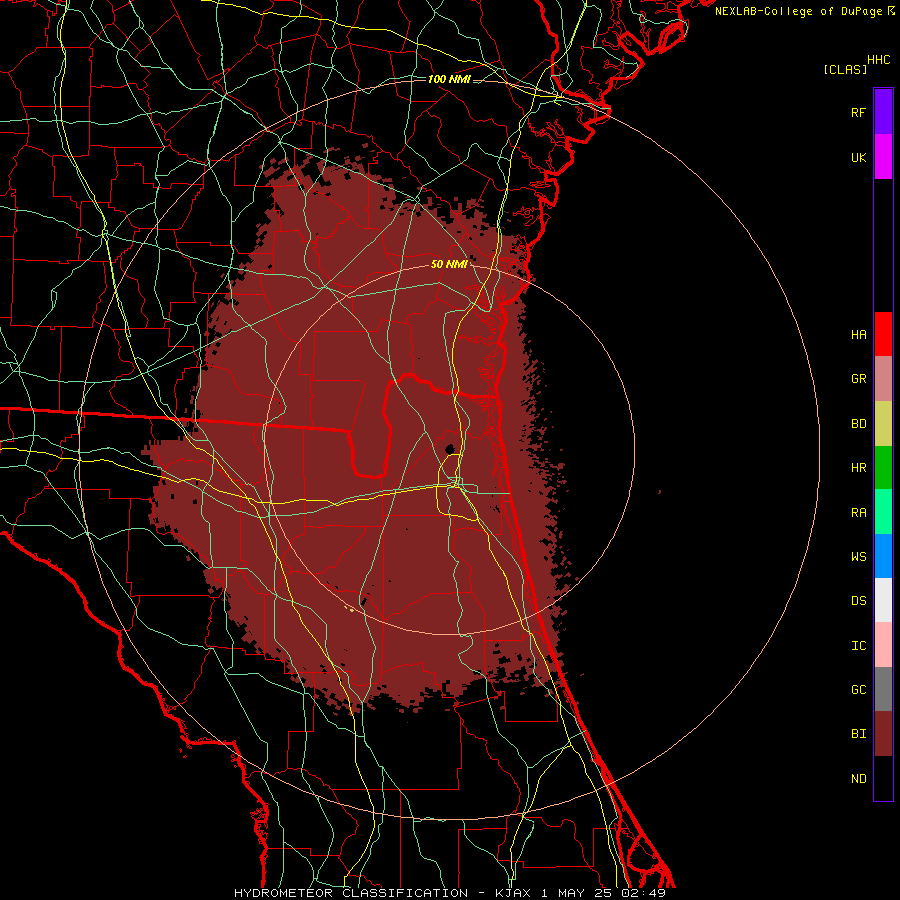Image resolution: width=900 pixels, height=900 pixels.
Task: Click the RF purple legend swatch
Action: (x=883, y=112)
